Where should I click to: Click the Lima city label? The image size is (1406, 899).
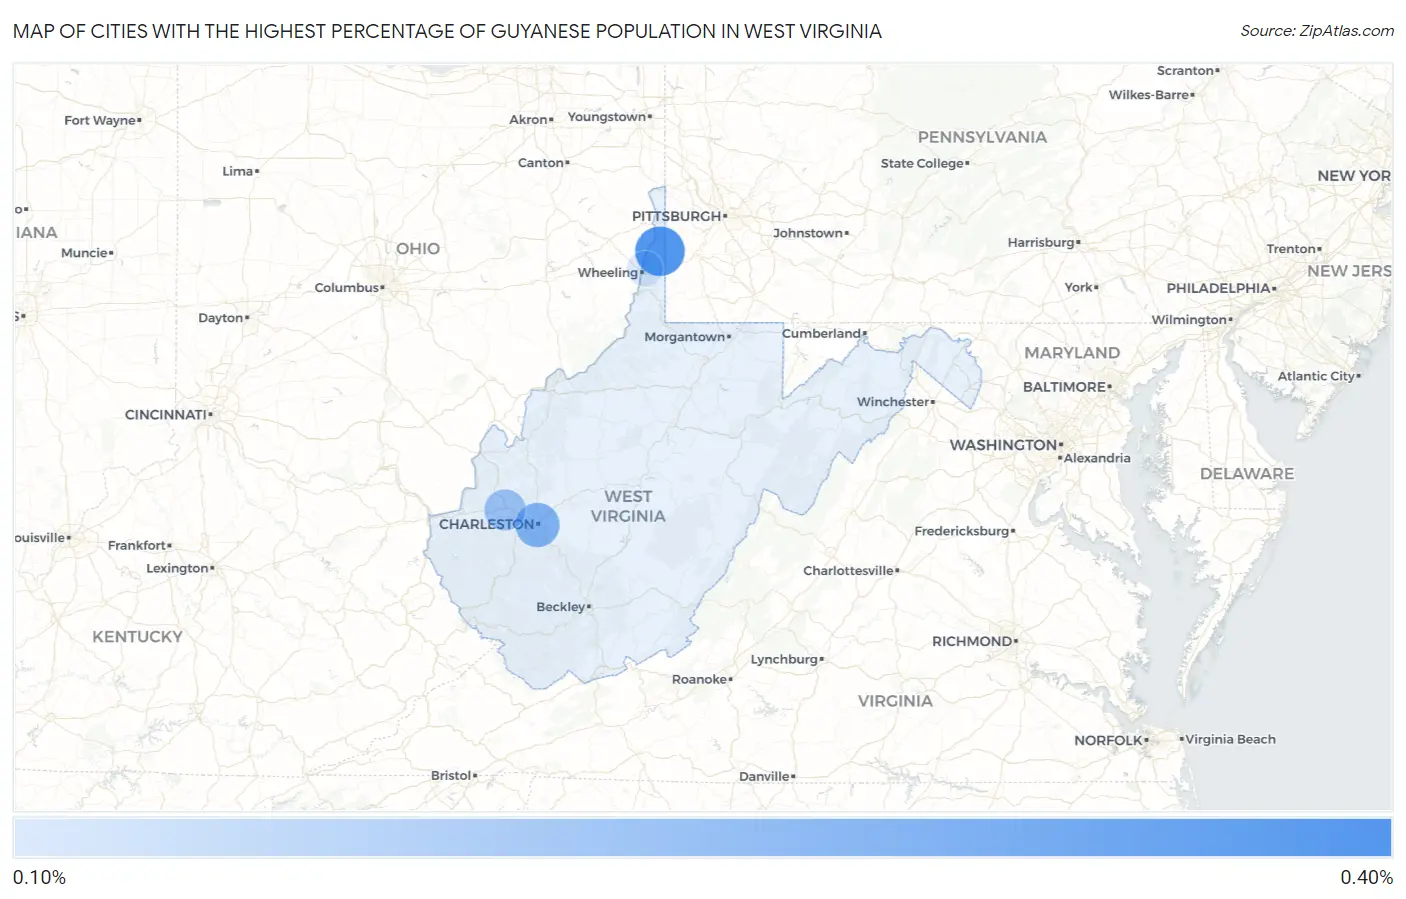point(238,172)
